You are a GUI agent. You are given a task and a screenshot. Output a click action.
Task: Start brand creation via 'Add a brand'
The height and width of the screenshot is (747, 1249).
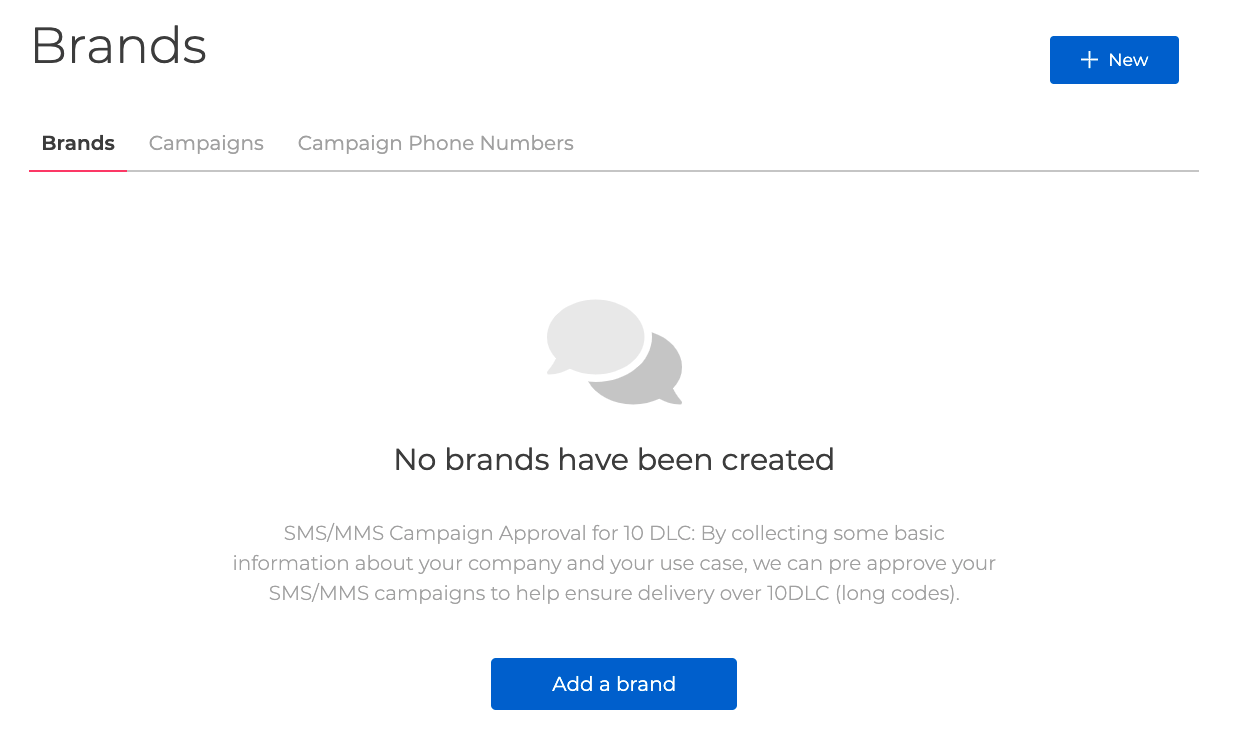pos(613,684)
